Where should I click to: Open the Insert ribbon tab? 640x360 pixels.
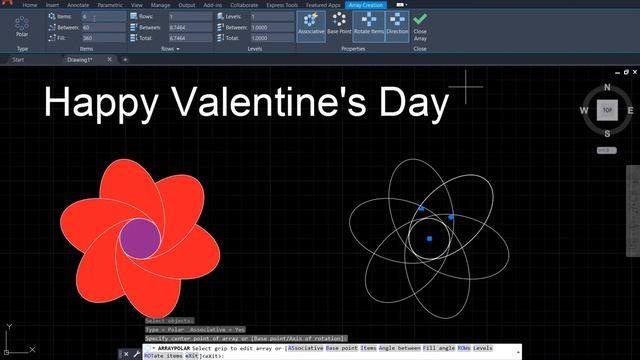(x=52, y=5)
